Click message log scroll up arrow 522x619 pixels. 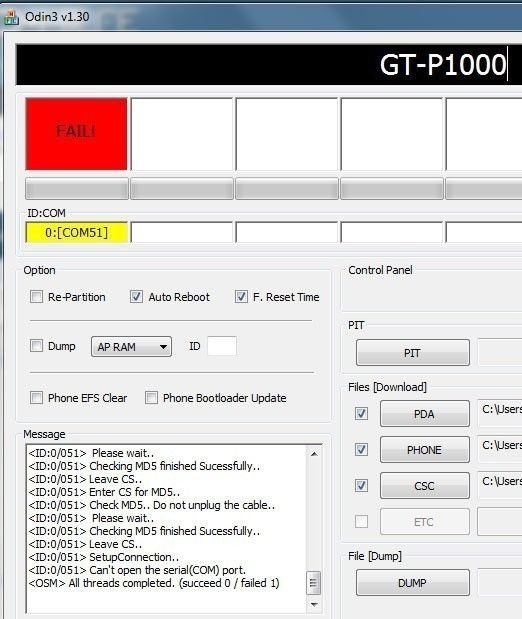pyautogui.click(x=314, y=454)
